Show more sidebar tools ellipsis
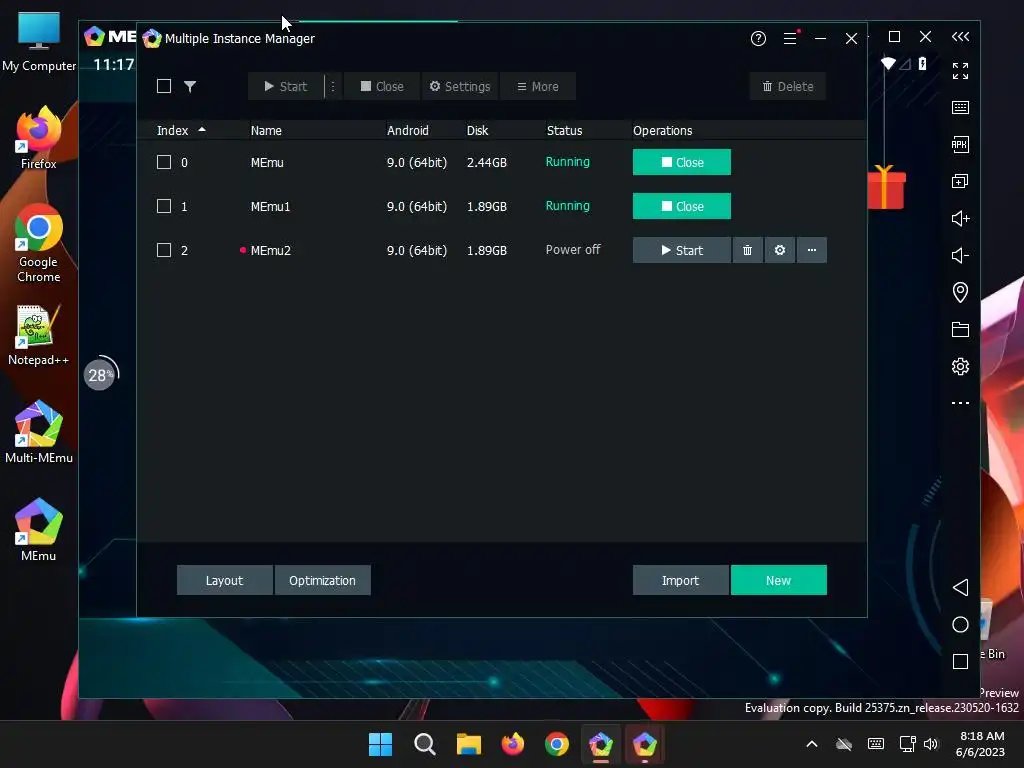The width and height of the screenshot is (1024, 768). (x=960, y=403)
